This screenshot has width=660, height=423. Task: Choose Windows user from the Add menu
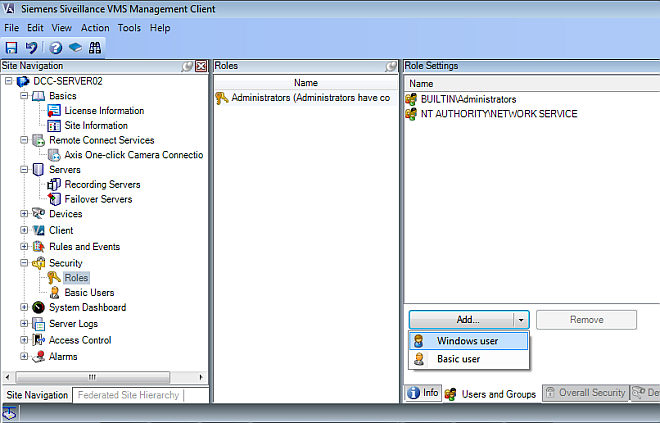tap(468, 341)
